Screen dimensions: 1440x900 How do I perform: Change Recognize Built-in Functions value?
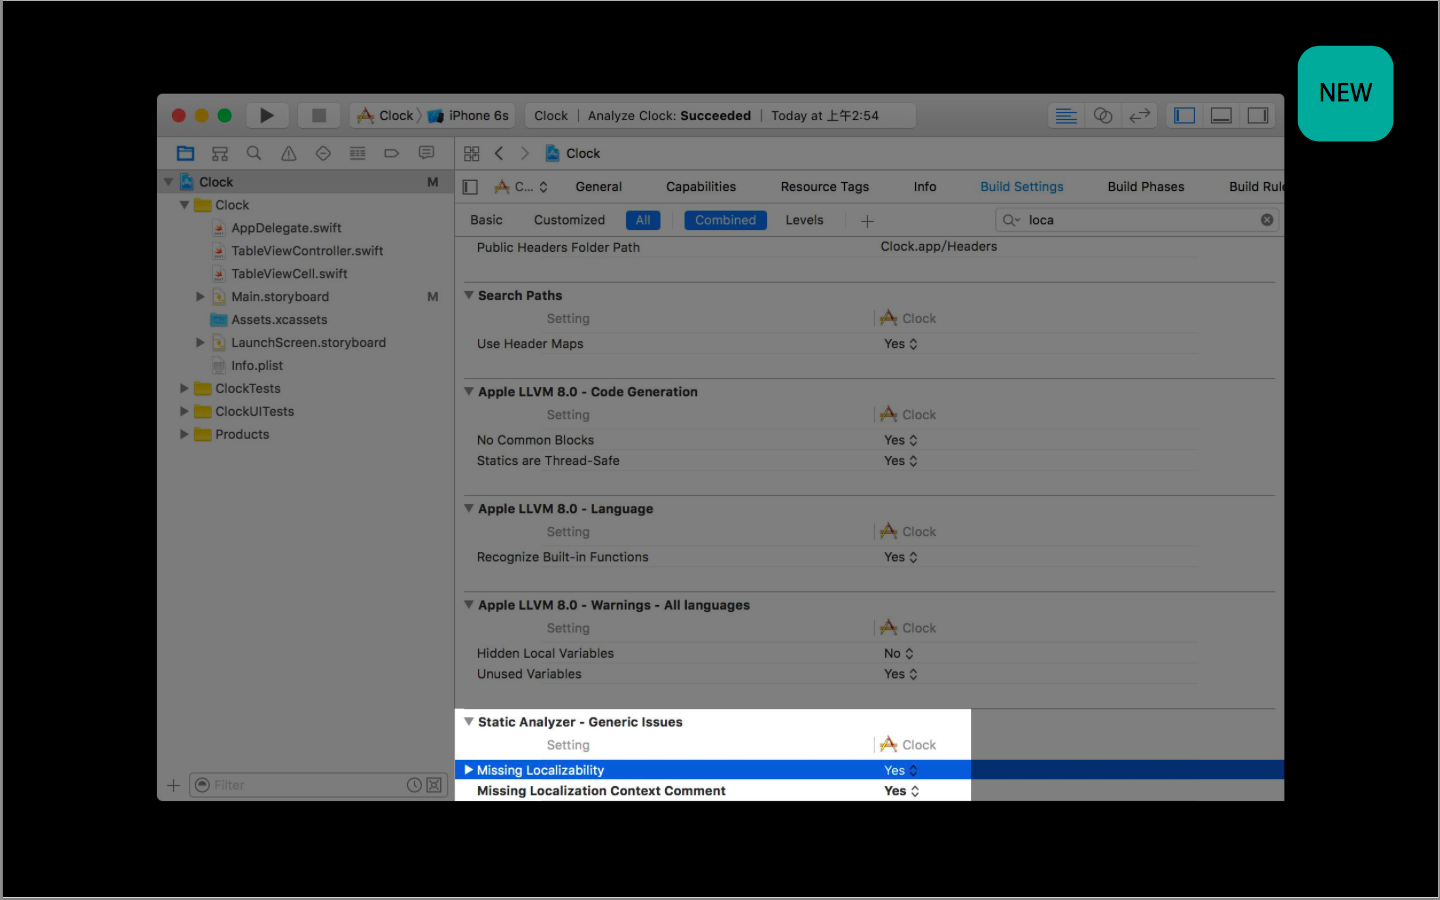(x=901, y=557)
